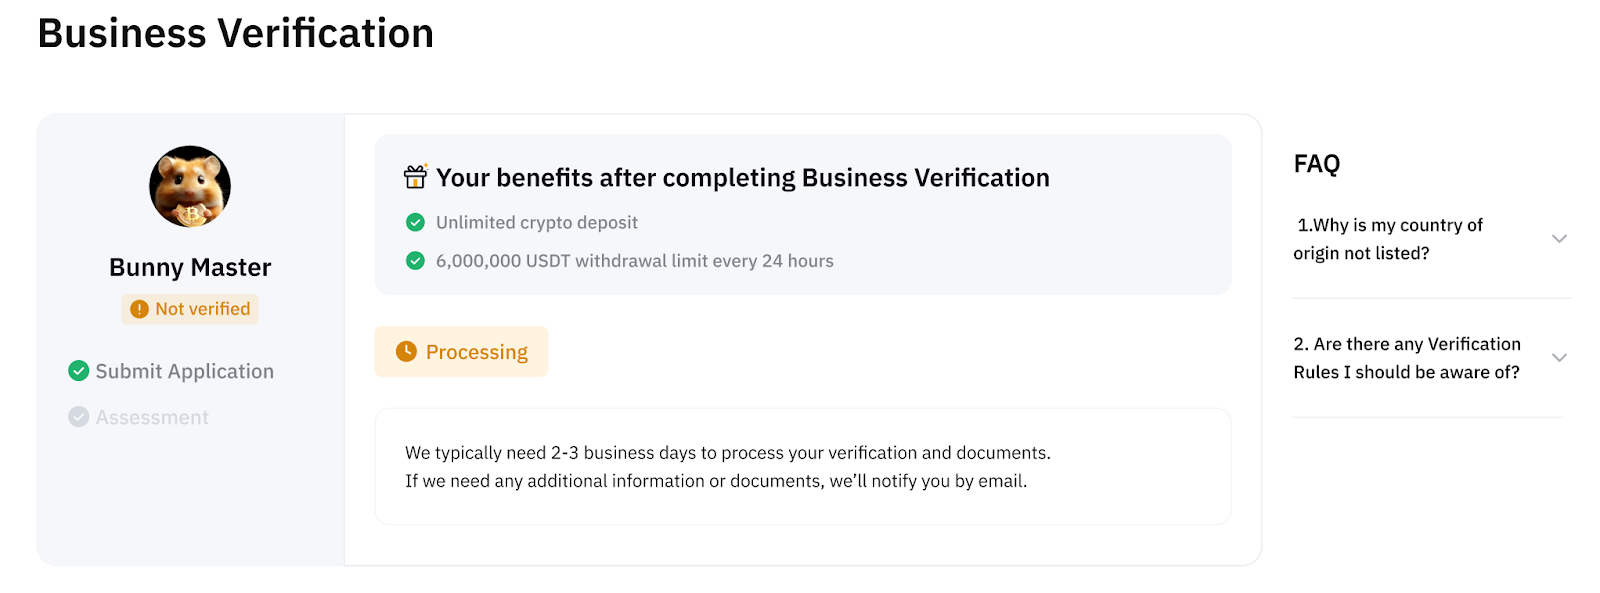Image resolution: width=1600 pixels, height=593 pixels.
Task: Click the Not verified status text
Action: (202, 309)
